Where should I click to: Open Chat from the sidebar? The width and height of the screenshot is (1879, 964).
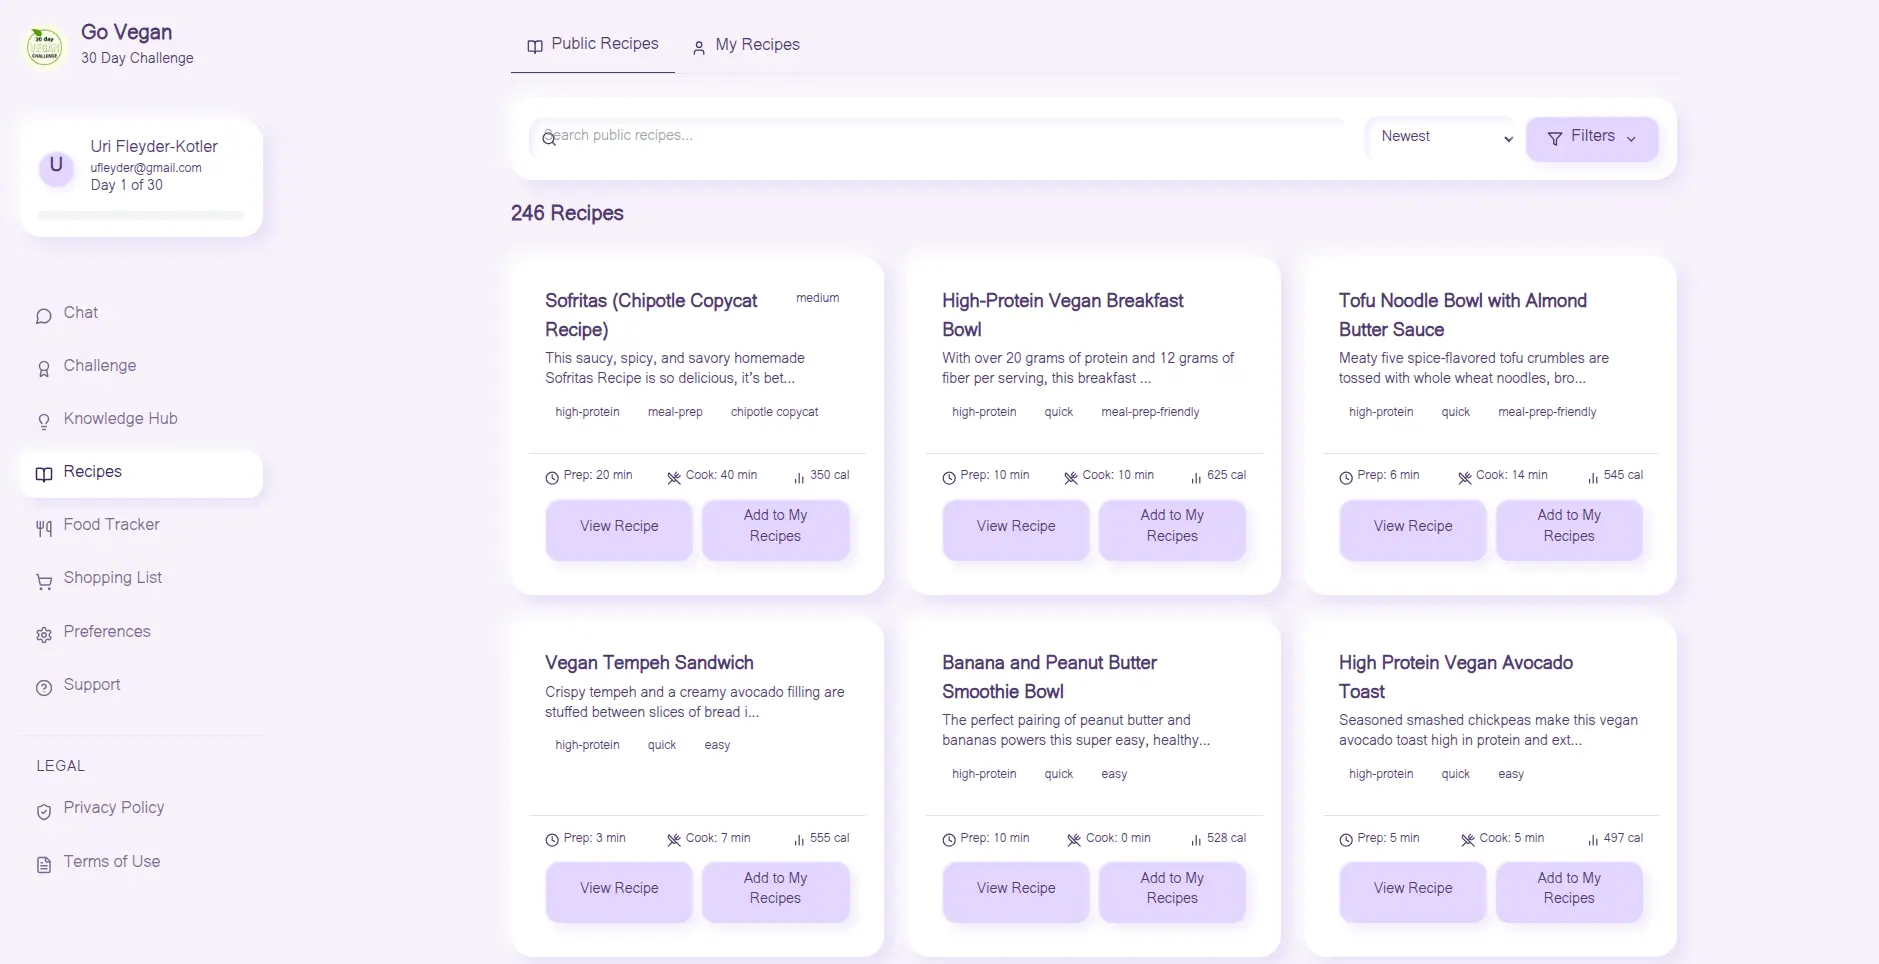pyautogui.click(x=141, y=313)
